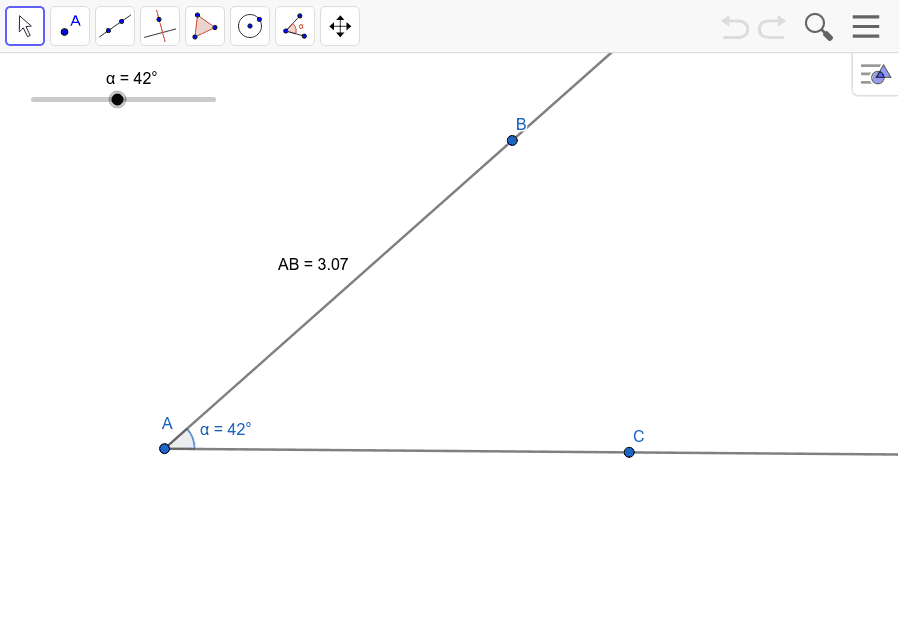Open the search magnifier
Viewport: 900px width, 622px height.
pyautogui.click(x=818, y=27)
